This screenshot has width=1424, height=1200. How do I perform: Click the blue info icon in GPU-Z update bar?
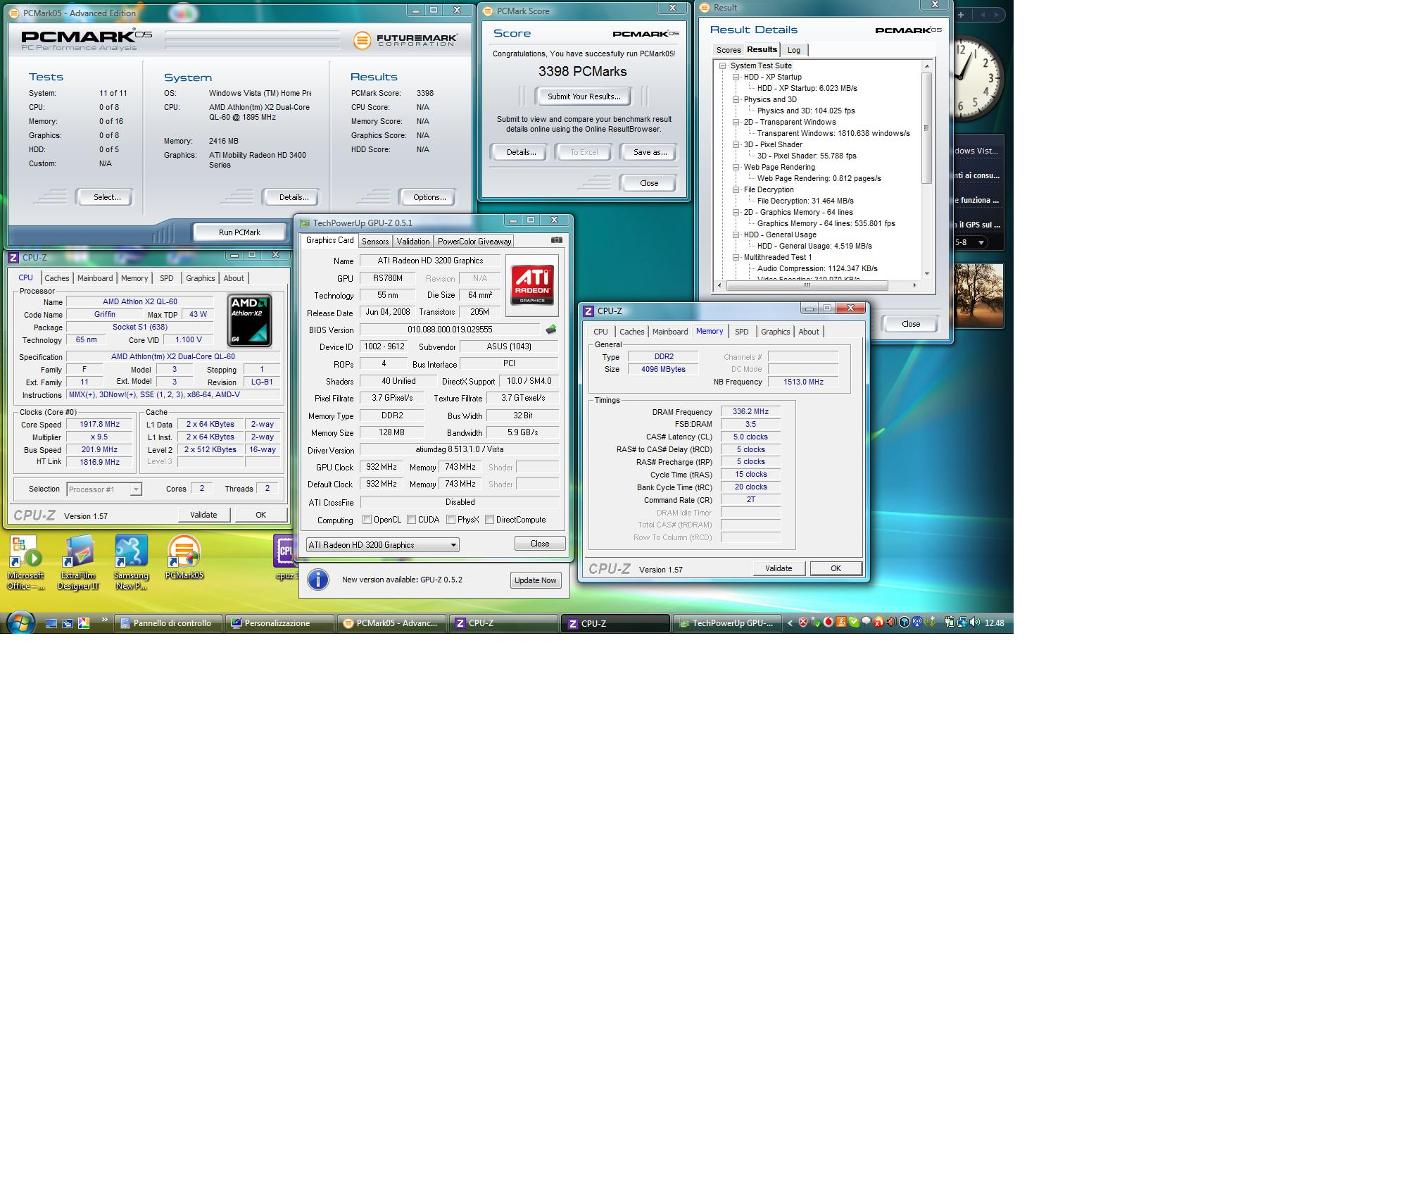tap(318, 580)
